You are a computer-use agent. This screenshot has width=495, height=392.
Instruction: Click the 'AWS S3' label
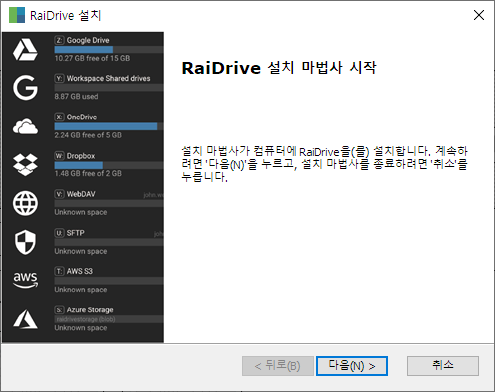[x=80, y=271]
